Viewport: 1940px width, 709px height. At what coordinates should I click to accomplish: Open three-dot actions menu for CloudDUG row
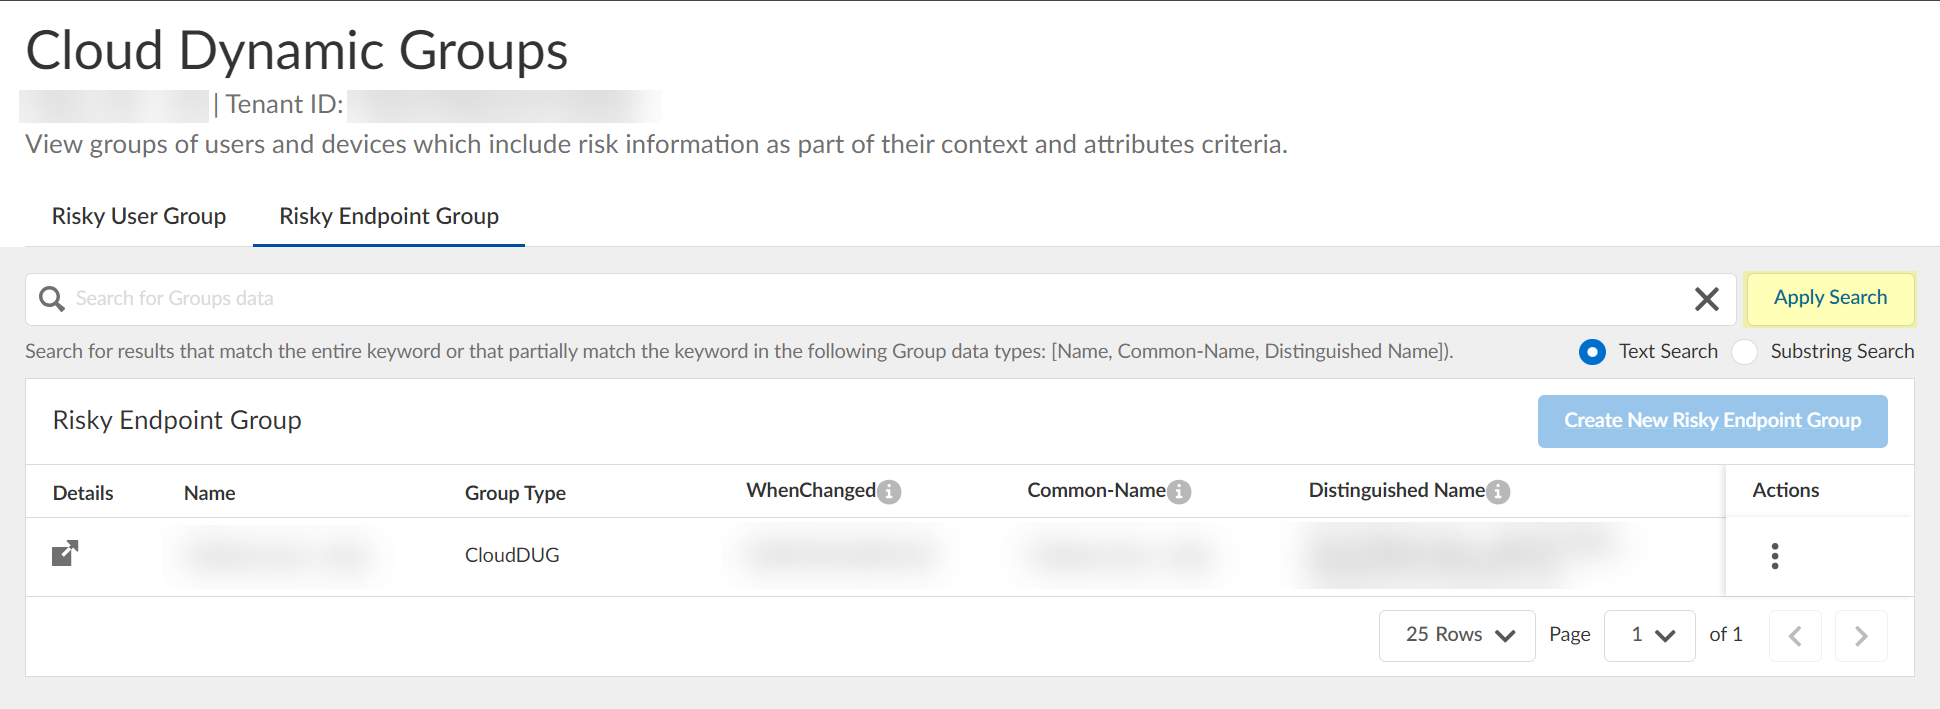(x=1775, y=556)
